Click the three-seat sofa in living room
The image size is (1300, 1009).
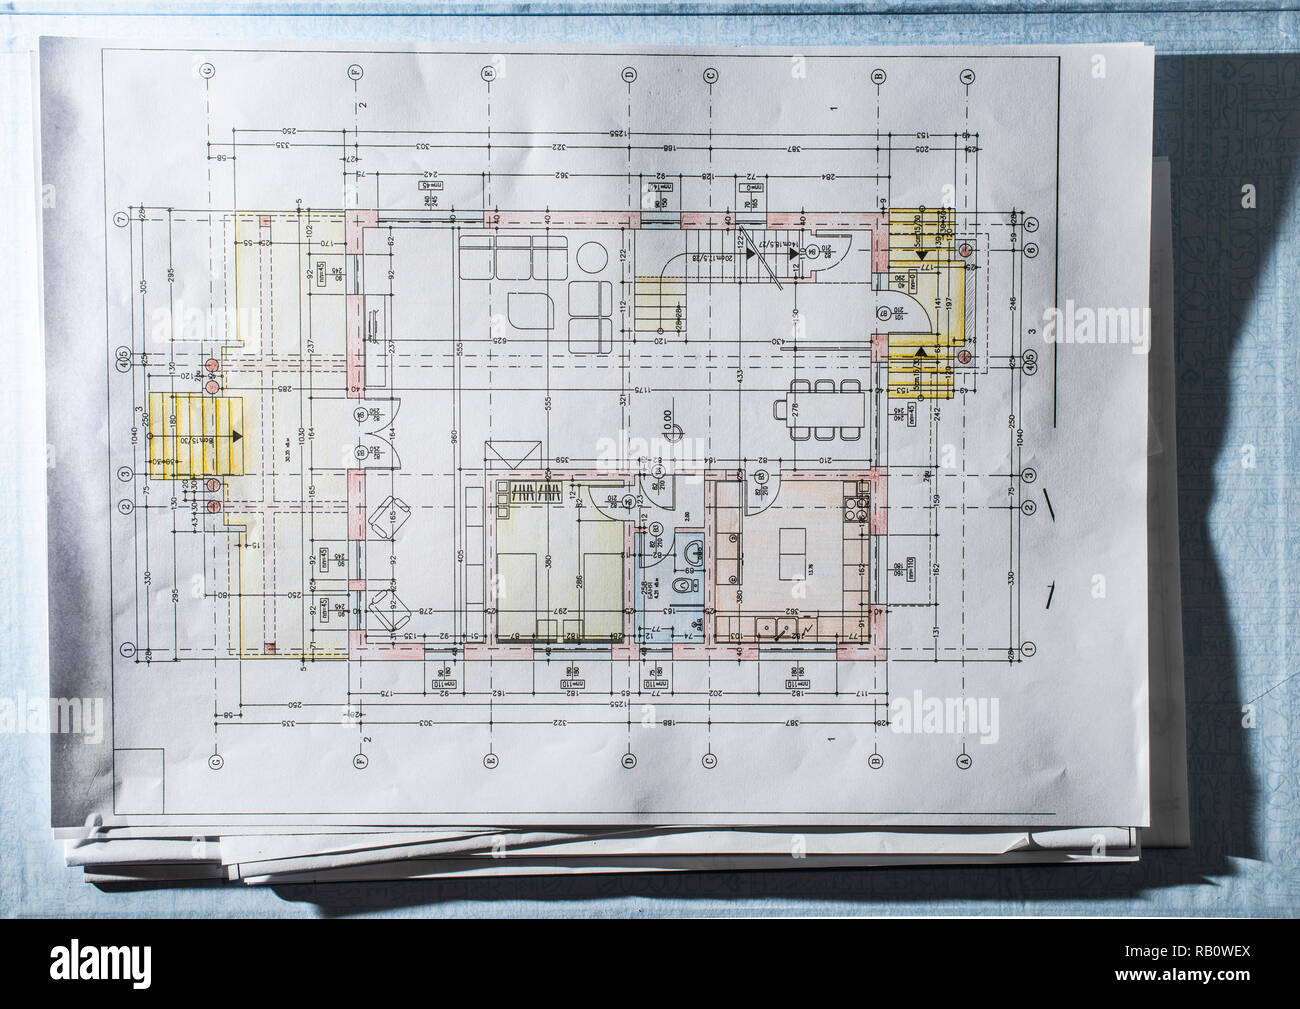(513, 258)
